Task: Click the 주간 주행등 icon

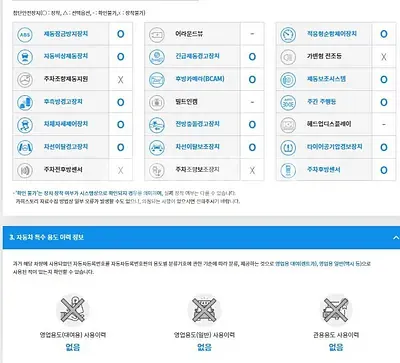Action: [288, 103]
